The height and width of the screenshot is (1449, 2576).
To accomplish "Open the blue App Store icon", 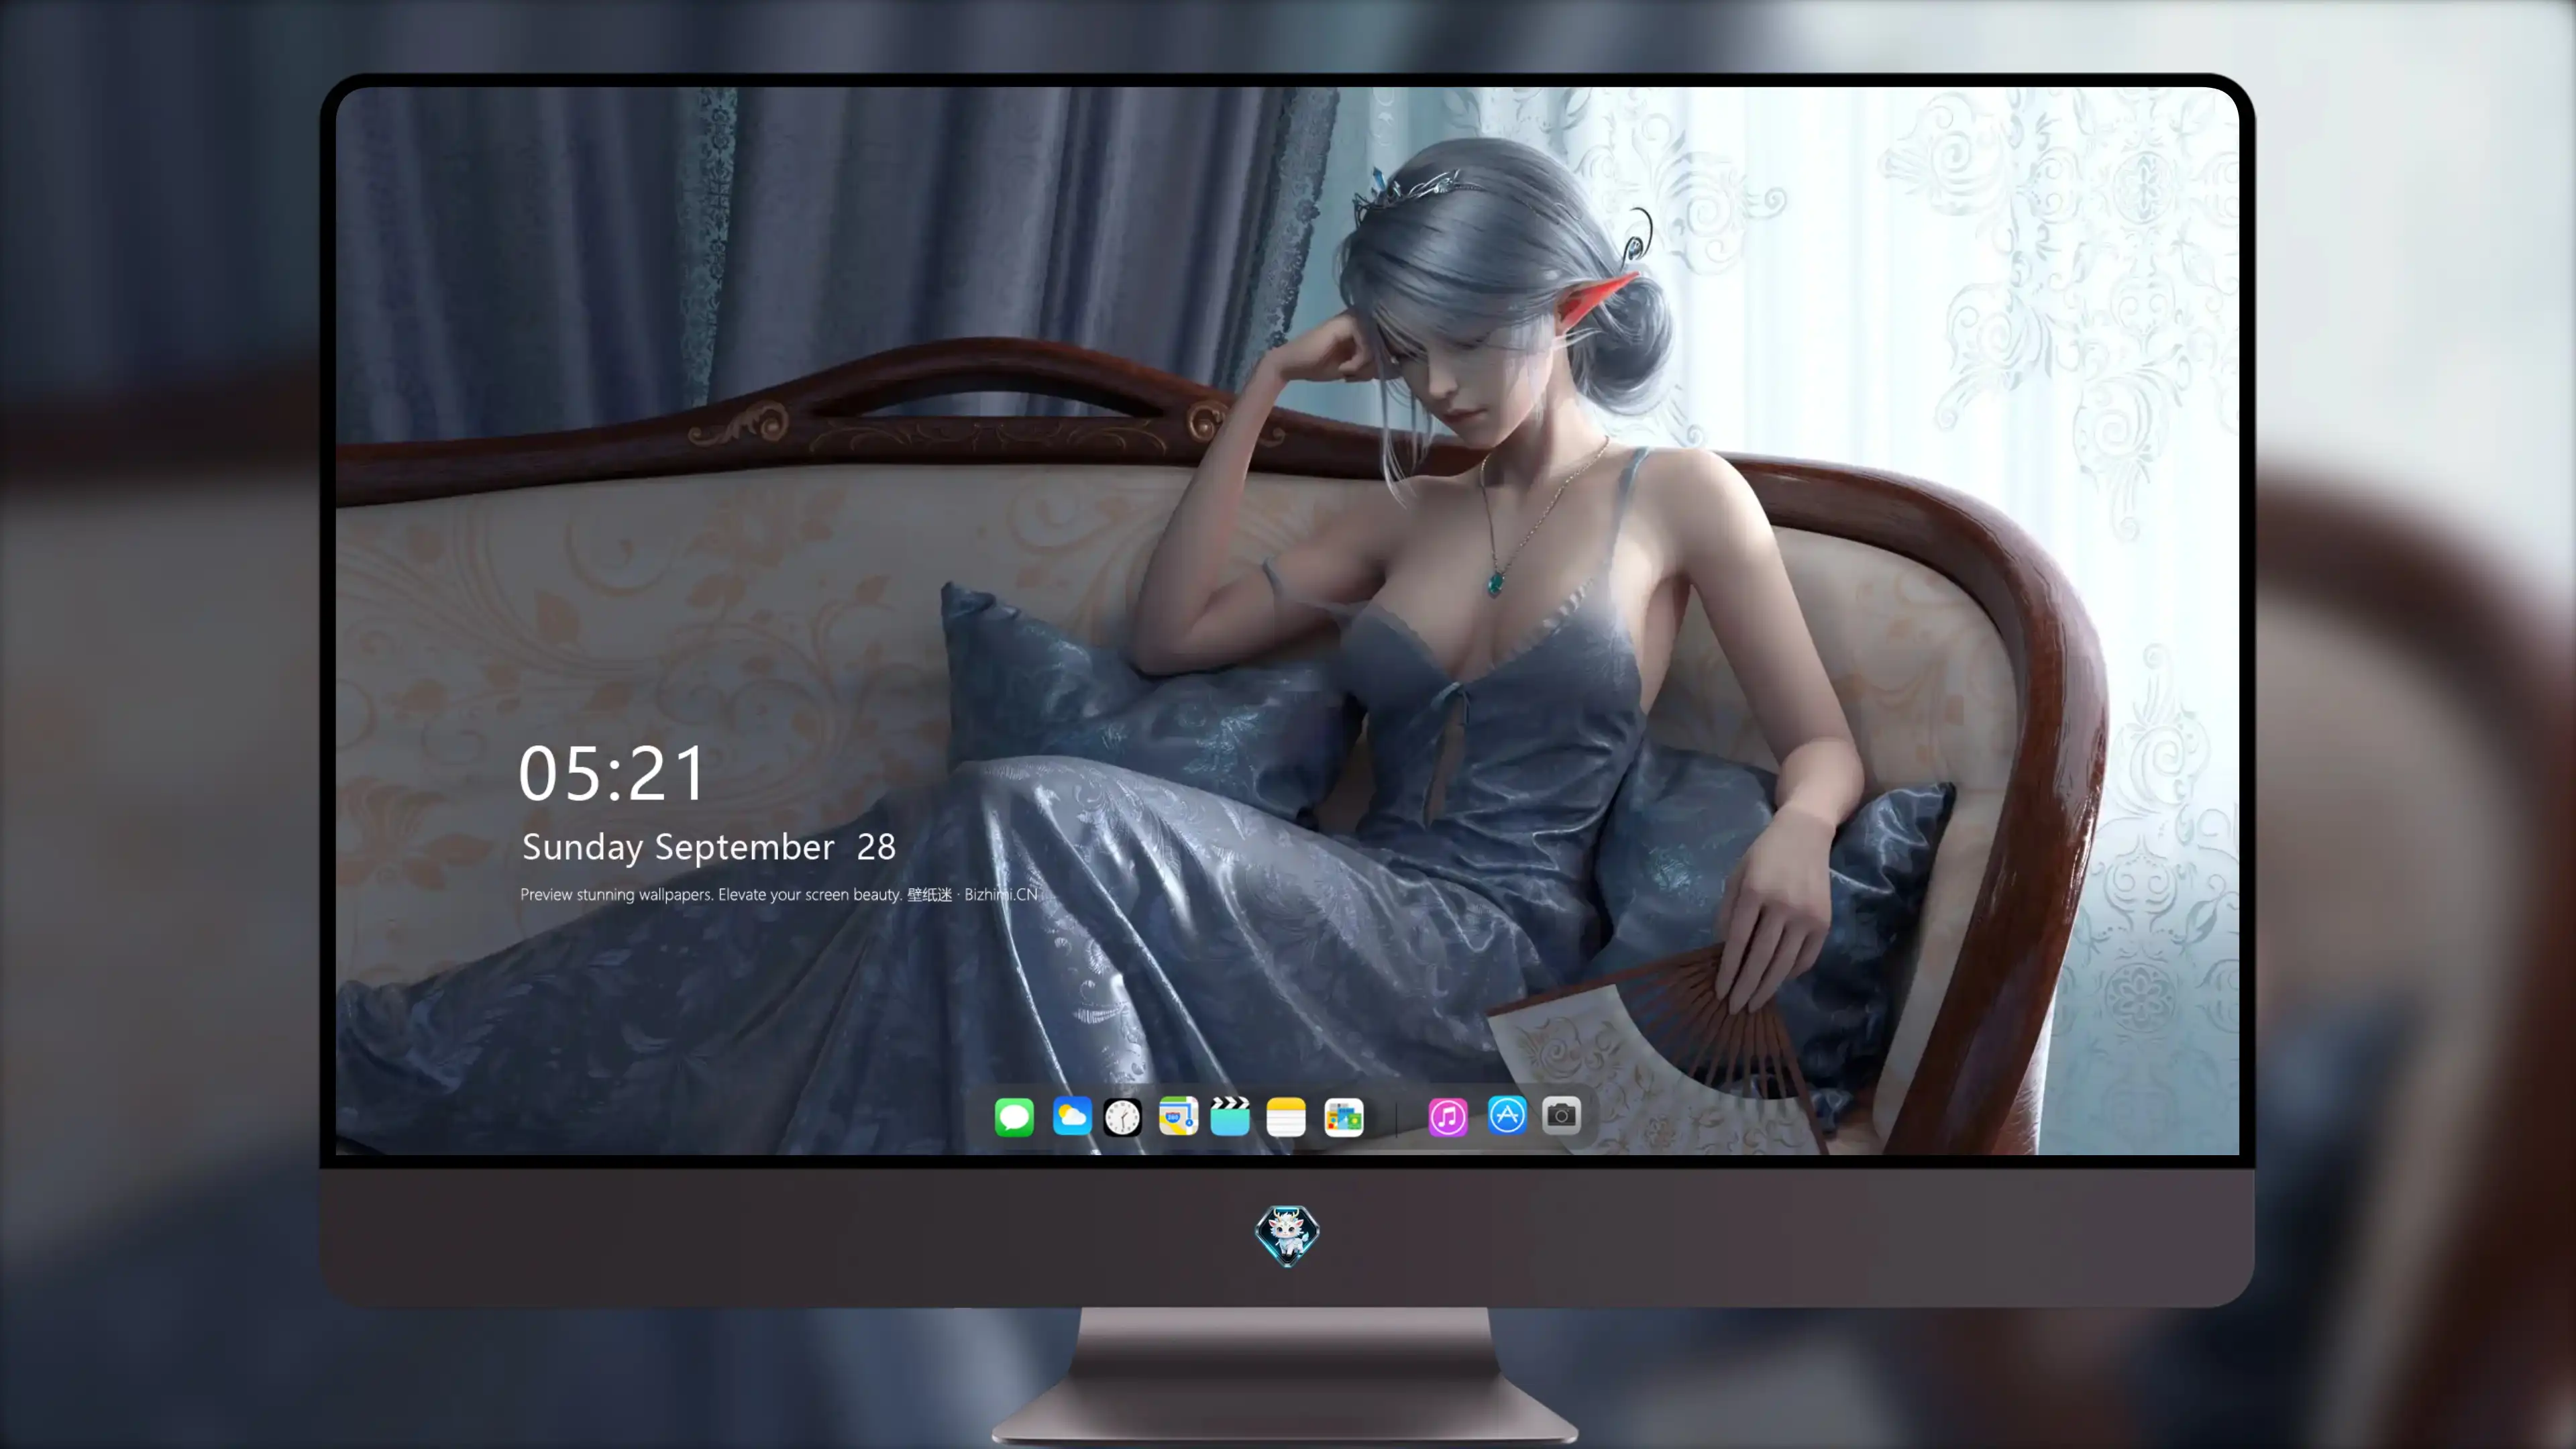I will pyautogui.click(x=1507, y=1115).
